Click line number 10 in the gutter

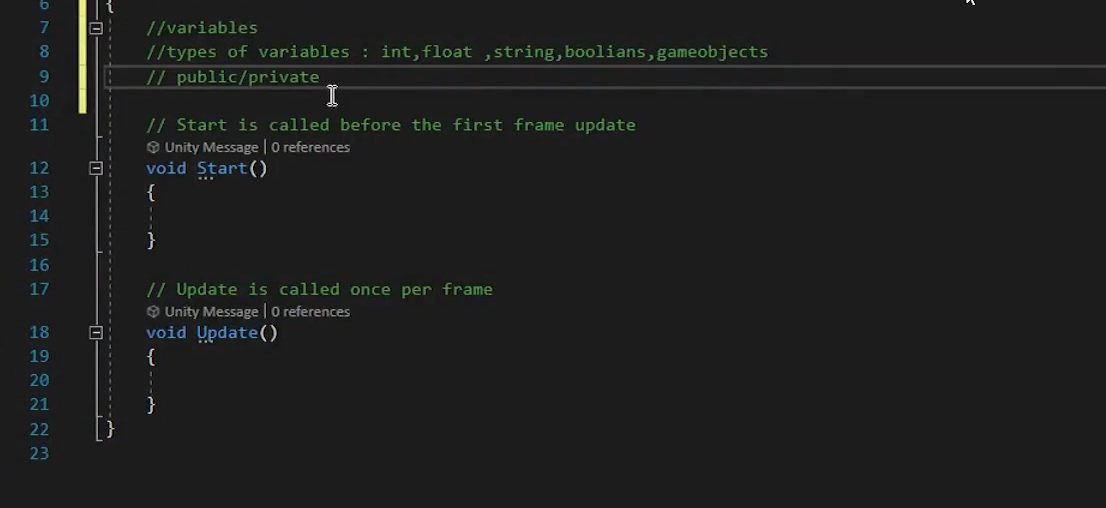[39, 100]
